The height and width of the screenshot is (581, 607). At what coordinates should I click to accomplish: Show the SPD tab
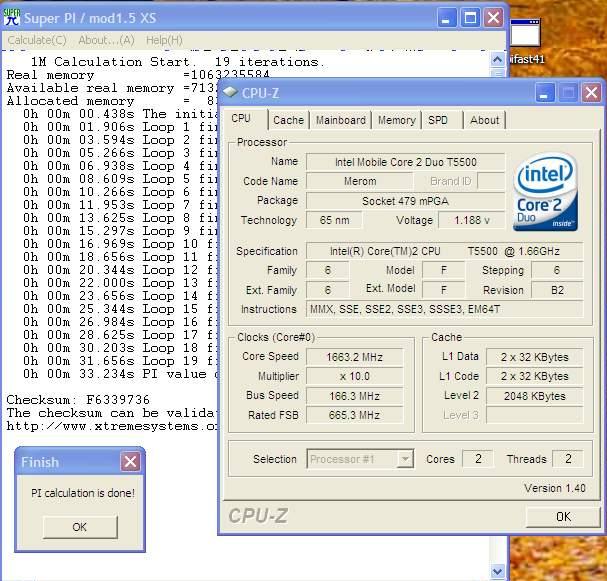coord(438,120)
